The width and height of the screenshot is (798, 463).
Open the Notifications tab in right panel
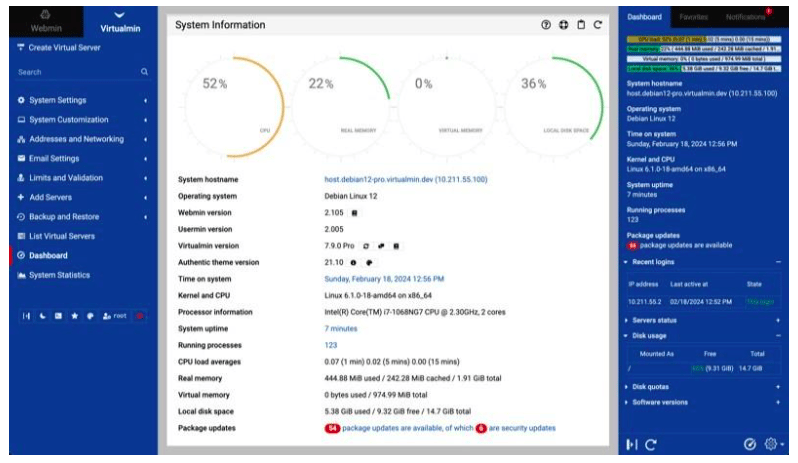click(x=746, y=17)
